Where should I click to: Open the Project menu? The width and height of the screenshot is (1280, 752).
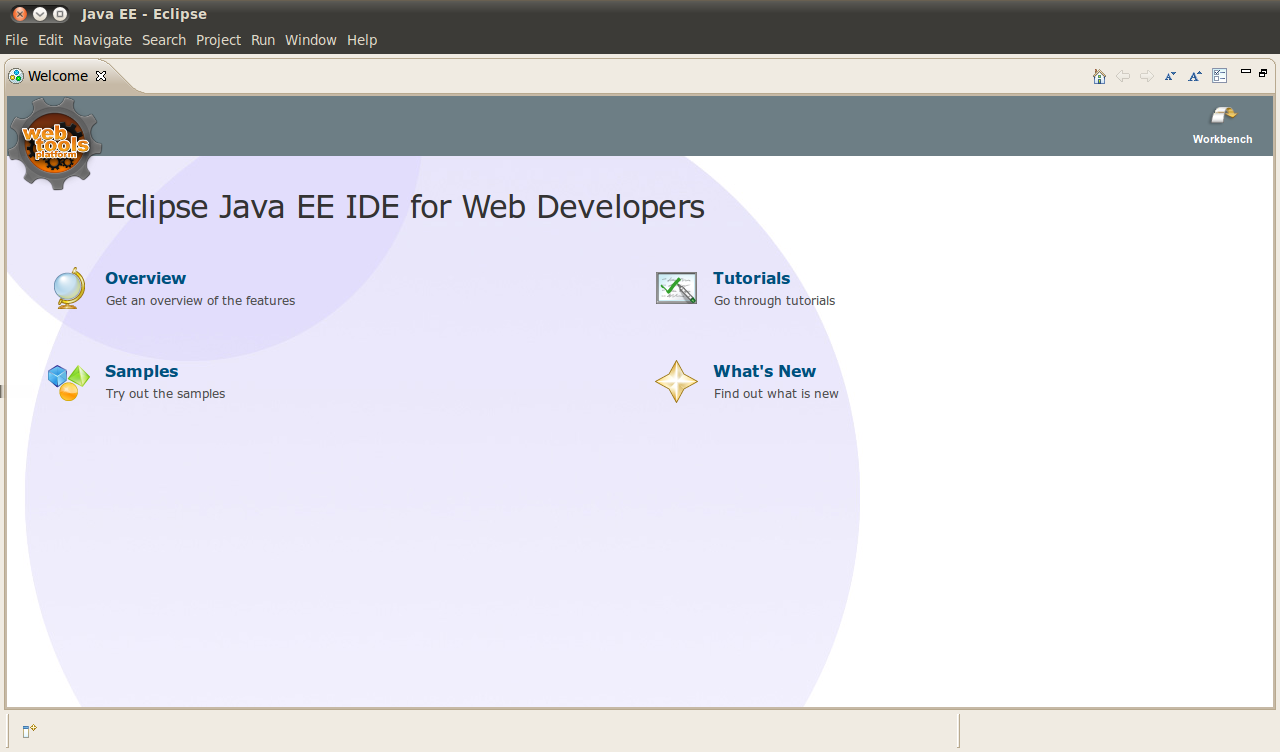[x=218, y=40]
